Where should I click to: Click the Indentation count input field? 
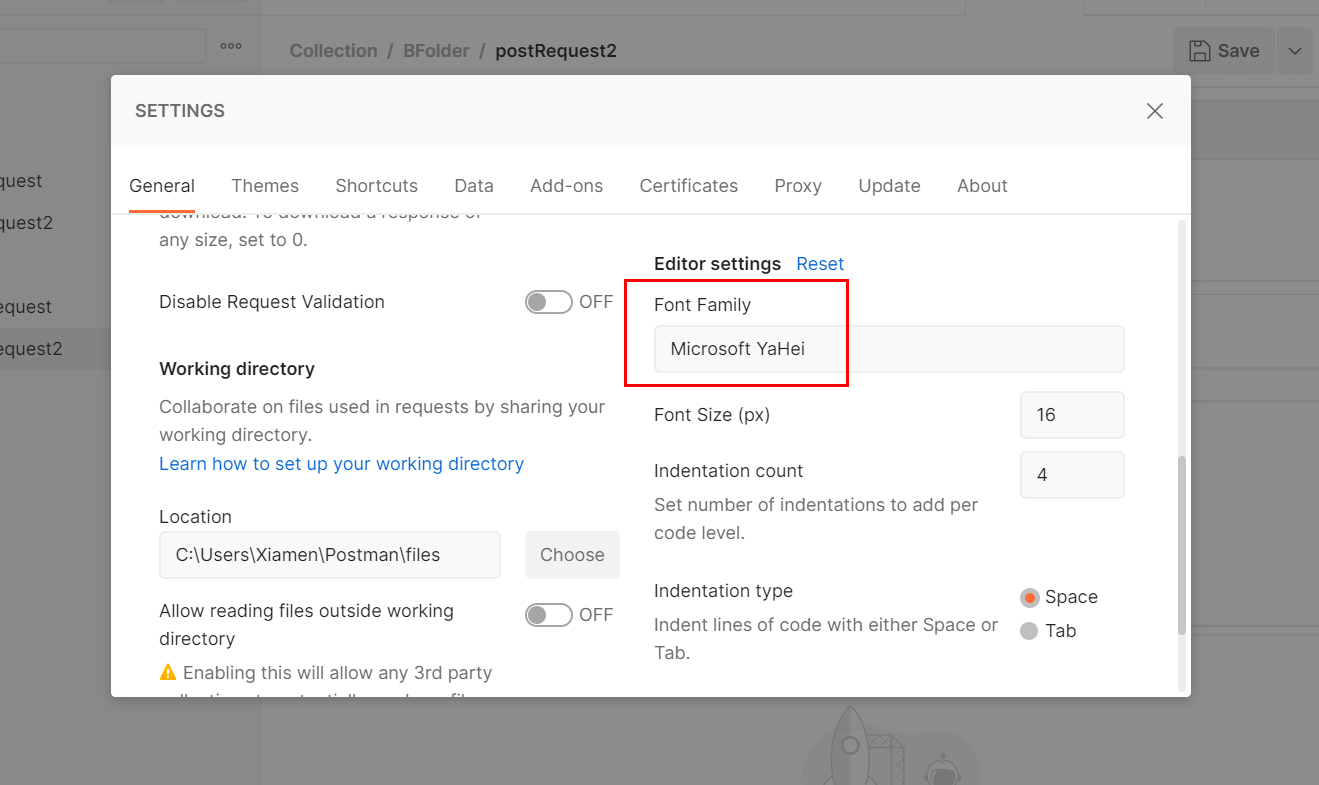(1072, 475)
